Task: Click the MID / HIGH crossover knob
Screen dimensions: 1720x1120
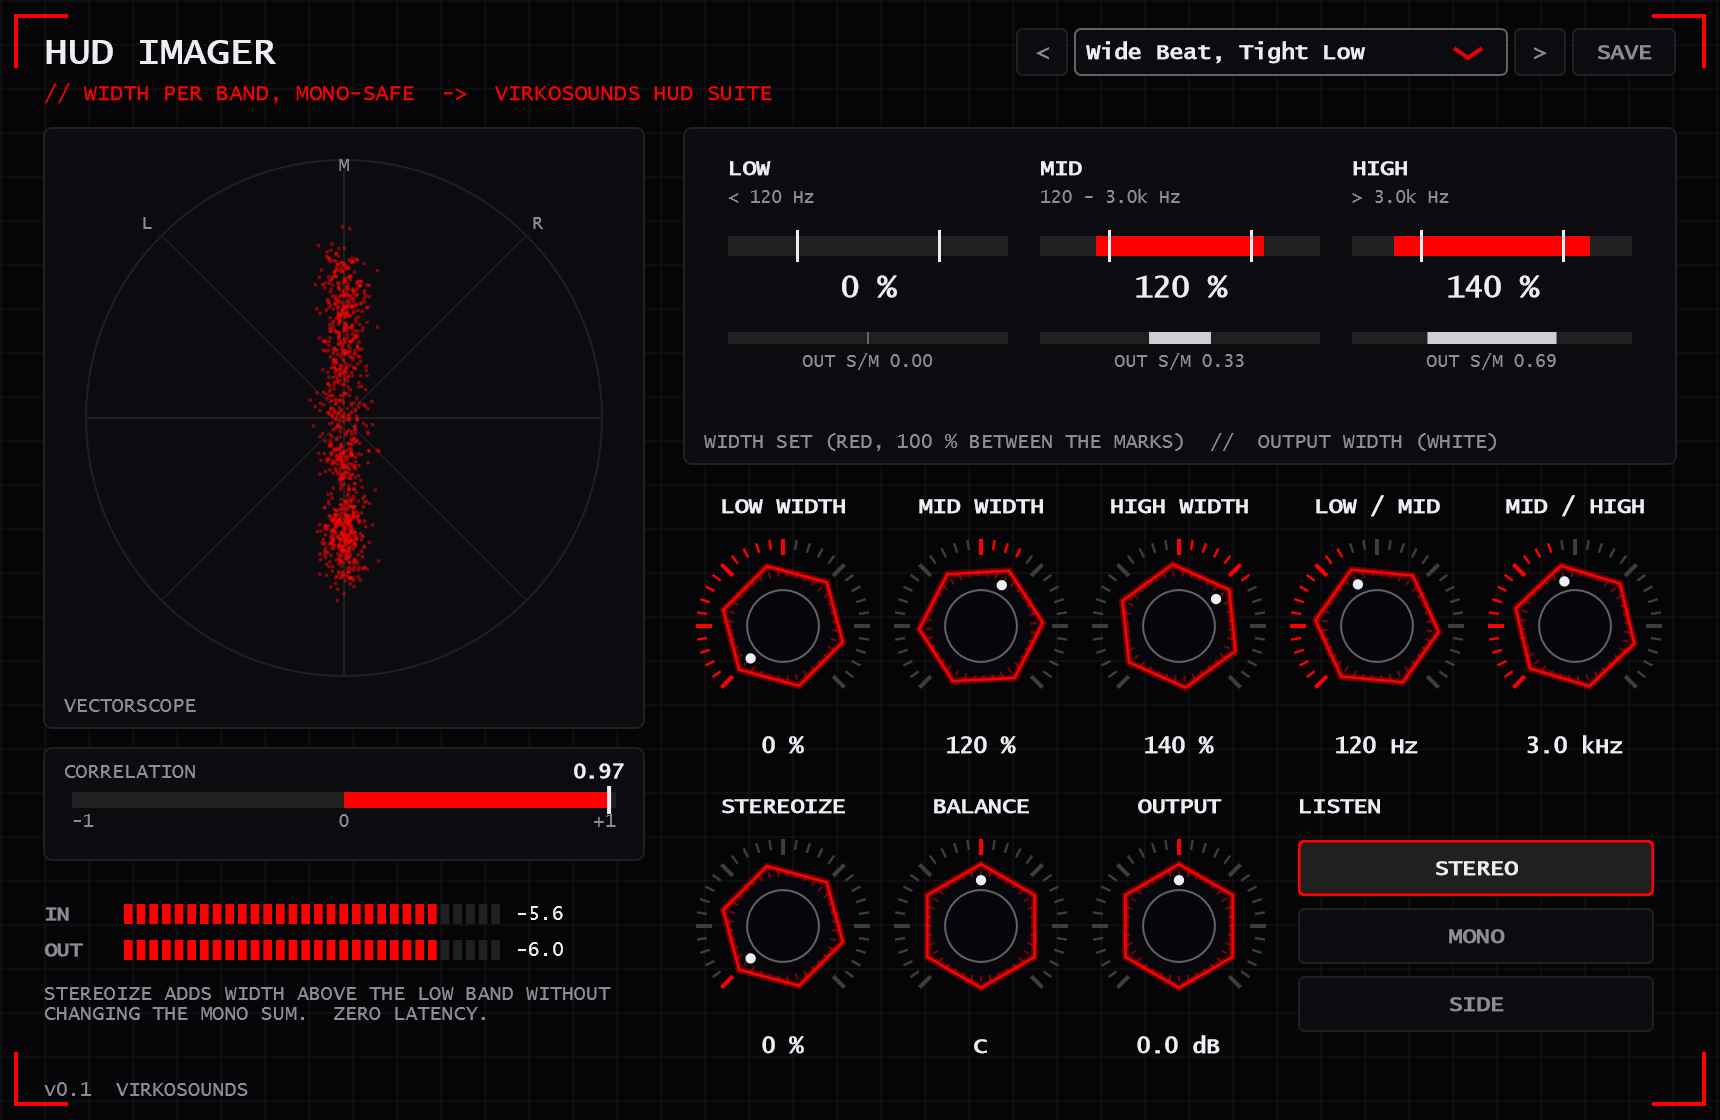Action: (1575, 626)
